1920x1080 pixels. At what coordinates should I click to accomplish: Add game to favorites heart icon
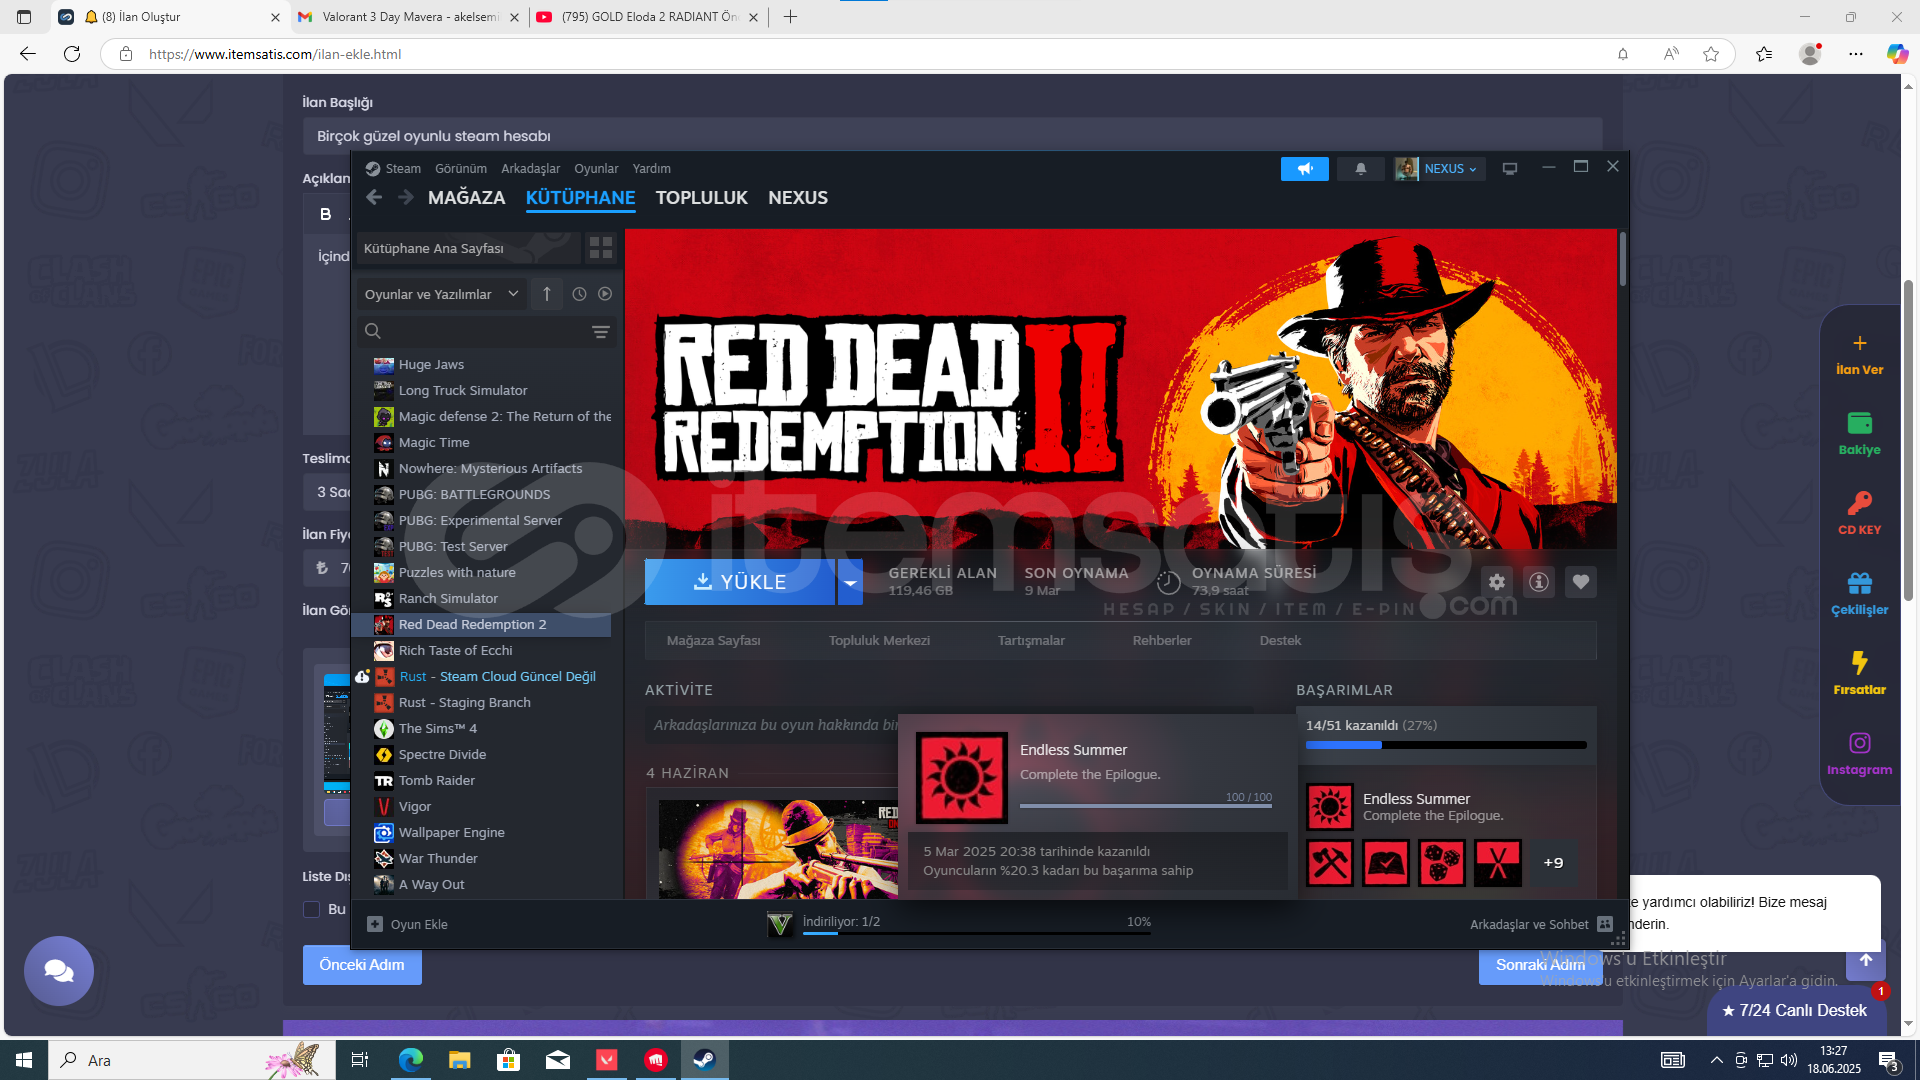point(1581,582)
